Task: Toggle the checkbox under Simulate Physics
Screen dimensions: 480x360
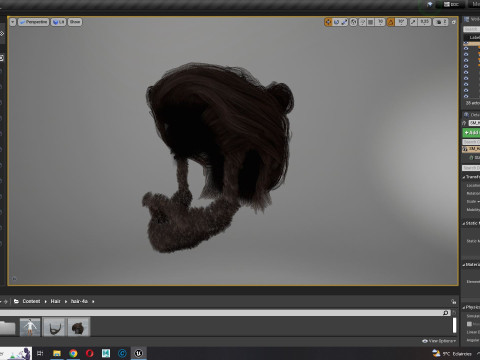Action: (469, 324)
